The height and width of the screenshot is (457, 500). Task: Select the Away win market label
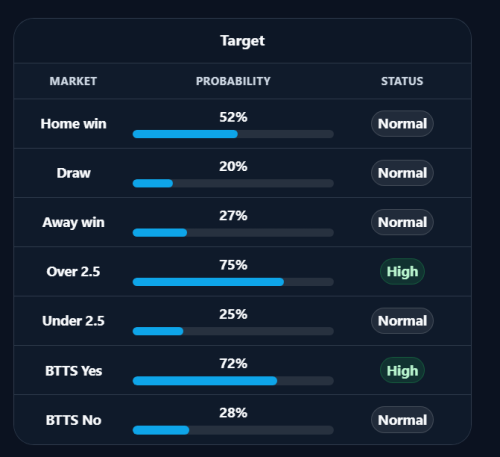coord(73,222)
